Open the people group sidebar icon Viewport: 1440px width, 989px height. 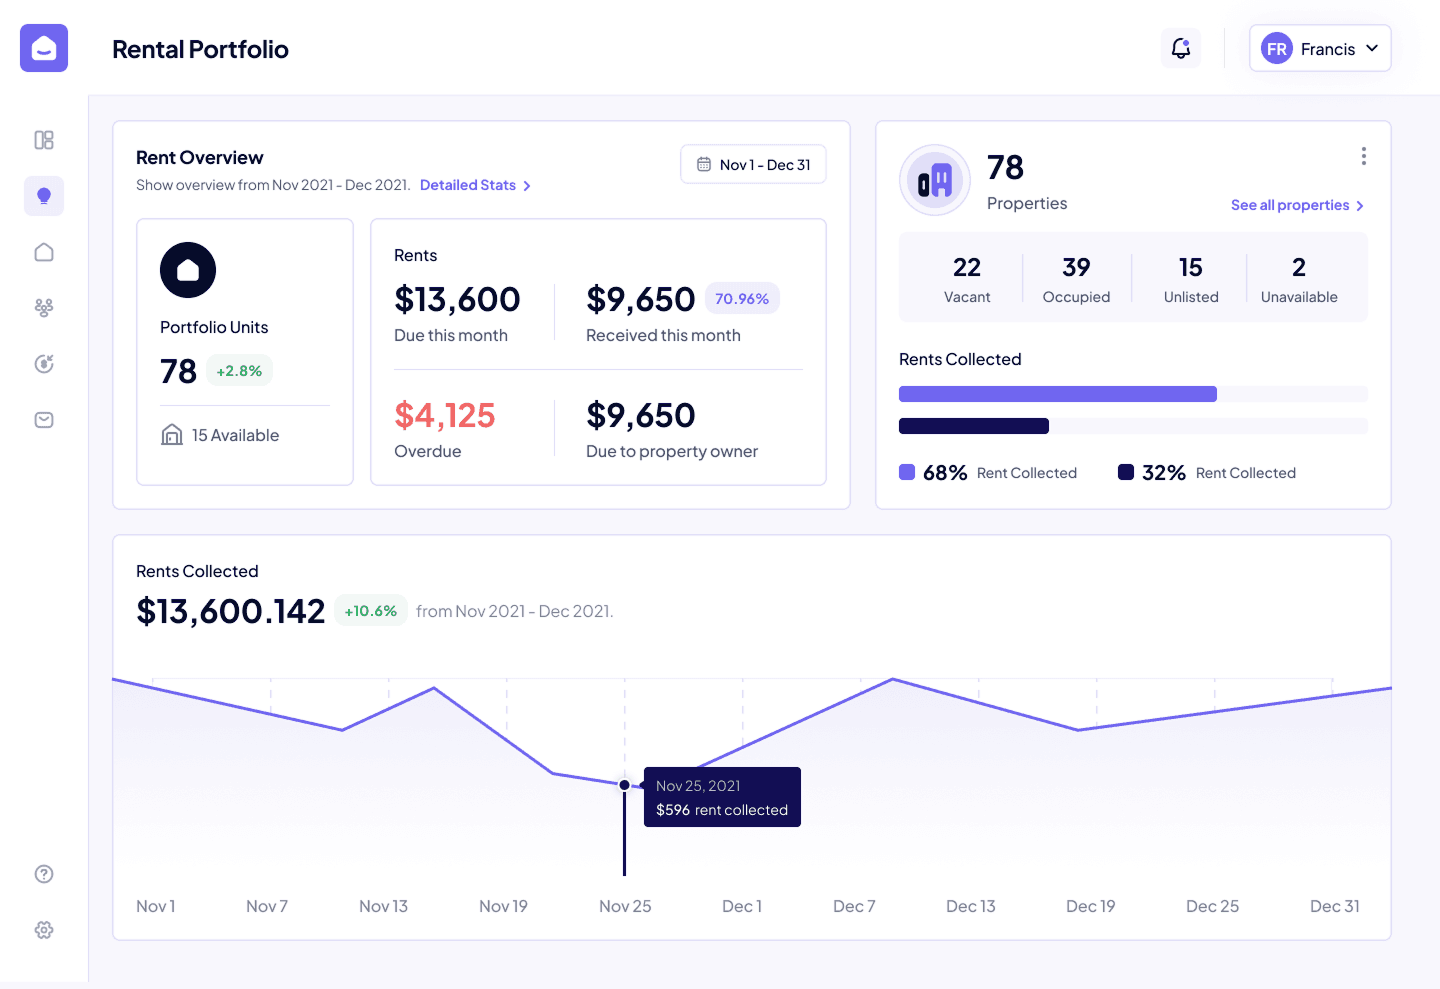tap(44, 308)
